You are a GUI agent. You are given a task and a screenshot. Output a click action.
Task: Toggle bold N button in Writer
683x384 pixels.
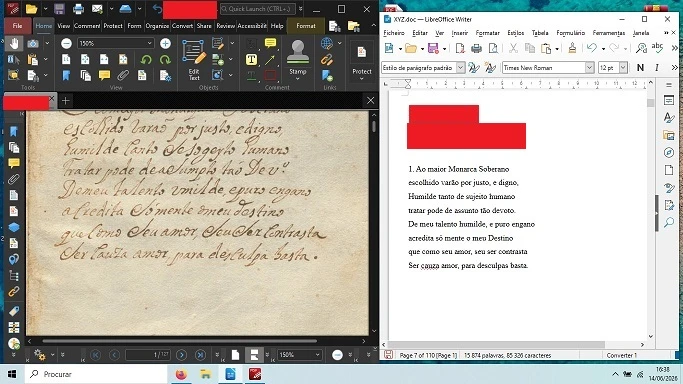click(640, 67)
